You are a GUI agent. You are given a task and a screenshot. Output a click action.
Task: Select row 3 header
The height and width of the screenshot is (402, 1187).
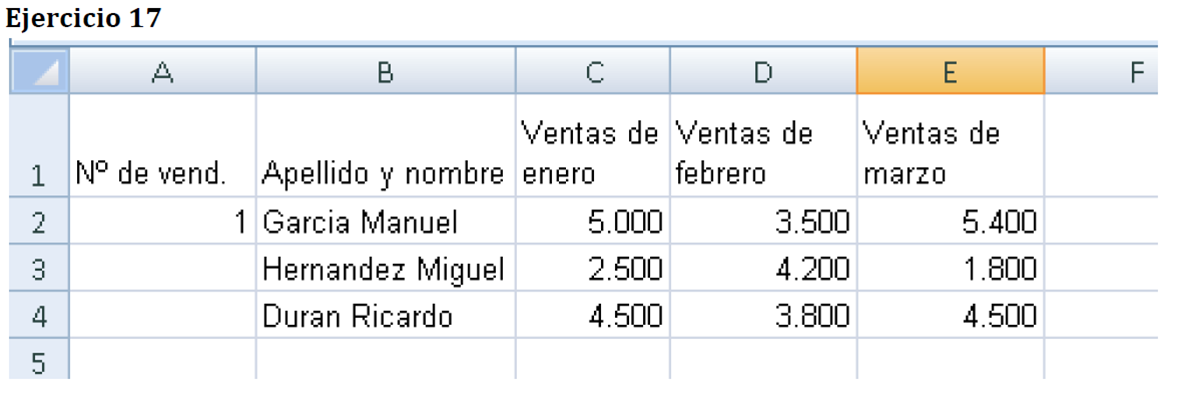pyautogui.click(x=38, y=270)
